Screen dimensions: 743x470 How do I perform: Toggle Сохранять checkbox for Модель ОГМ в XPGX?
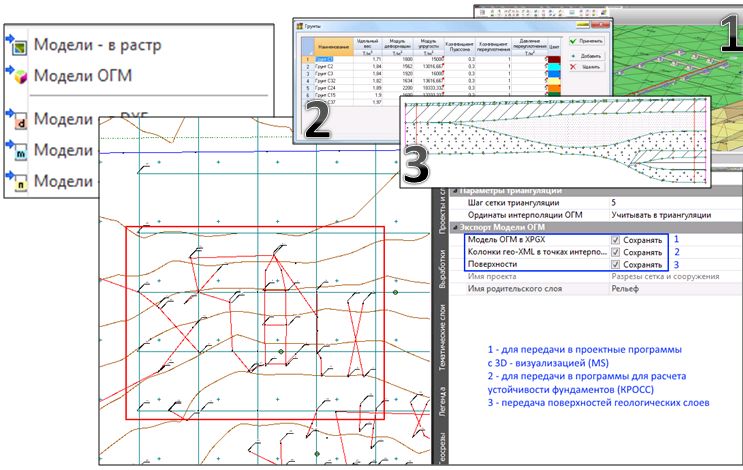tap(615, 241)
